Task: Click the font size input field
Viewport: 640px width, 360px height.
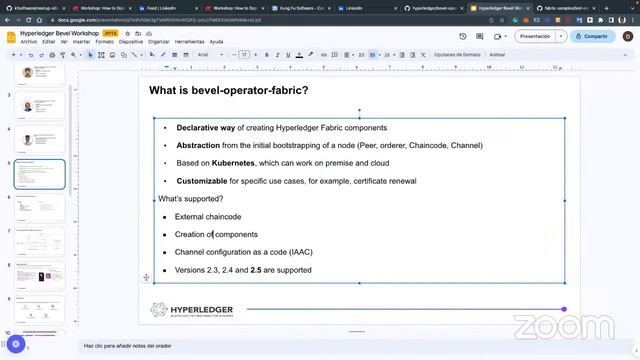Action: [244, 55]
